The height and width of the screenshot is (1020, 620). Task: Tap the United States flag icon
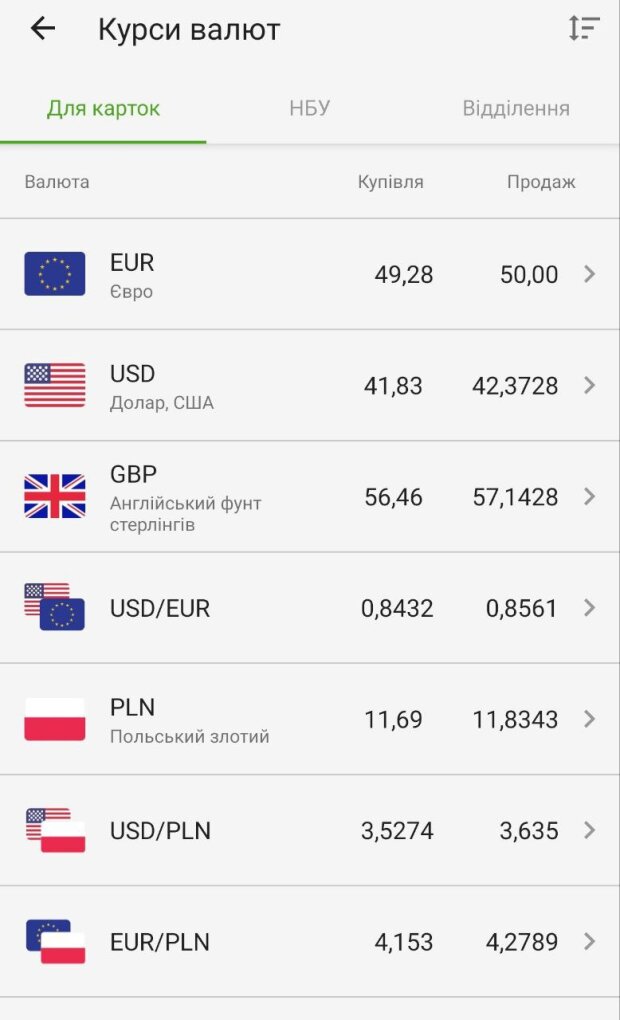pos(55,385)
